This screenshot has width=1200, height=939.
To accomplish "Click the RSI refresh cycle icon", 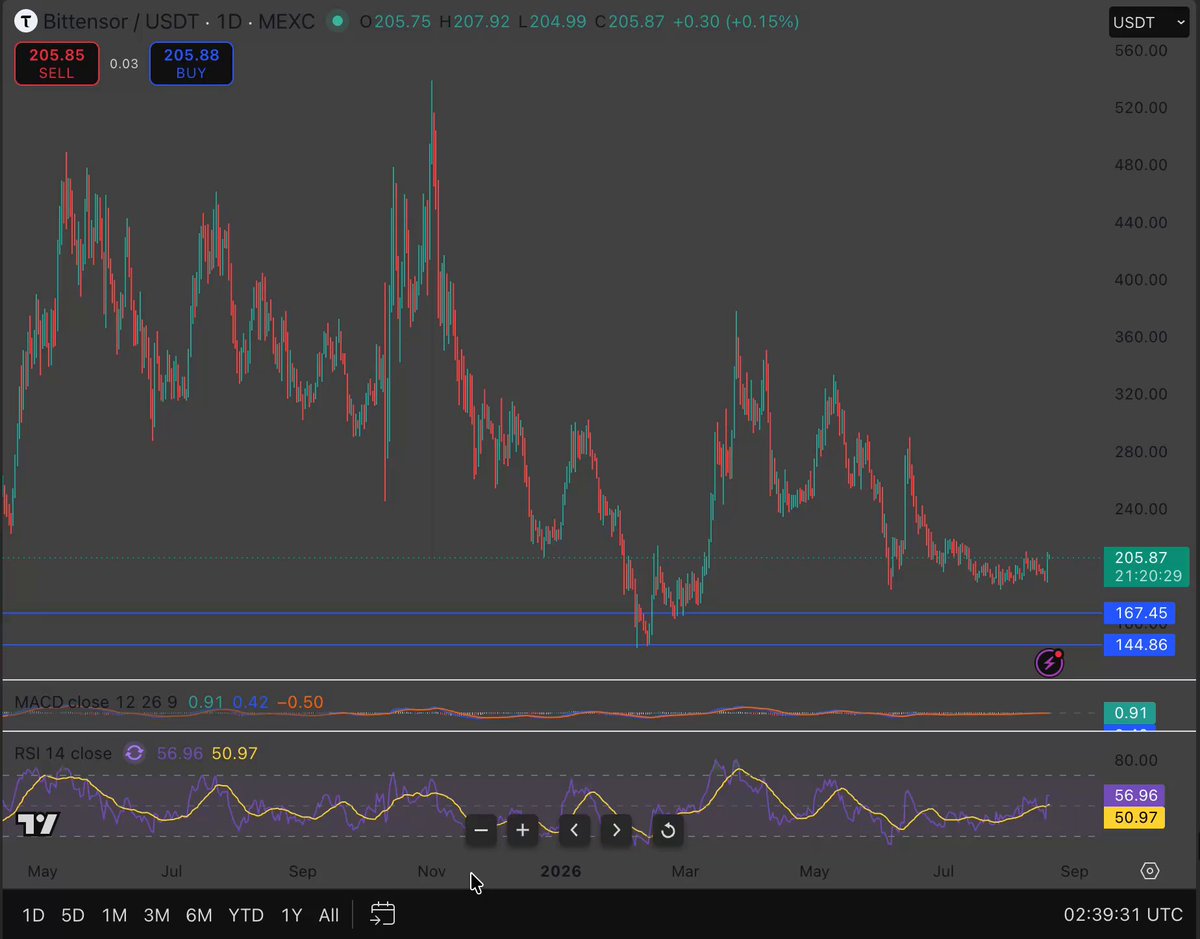I will coord(134,753).
